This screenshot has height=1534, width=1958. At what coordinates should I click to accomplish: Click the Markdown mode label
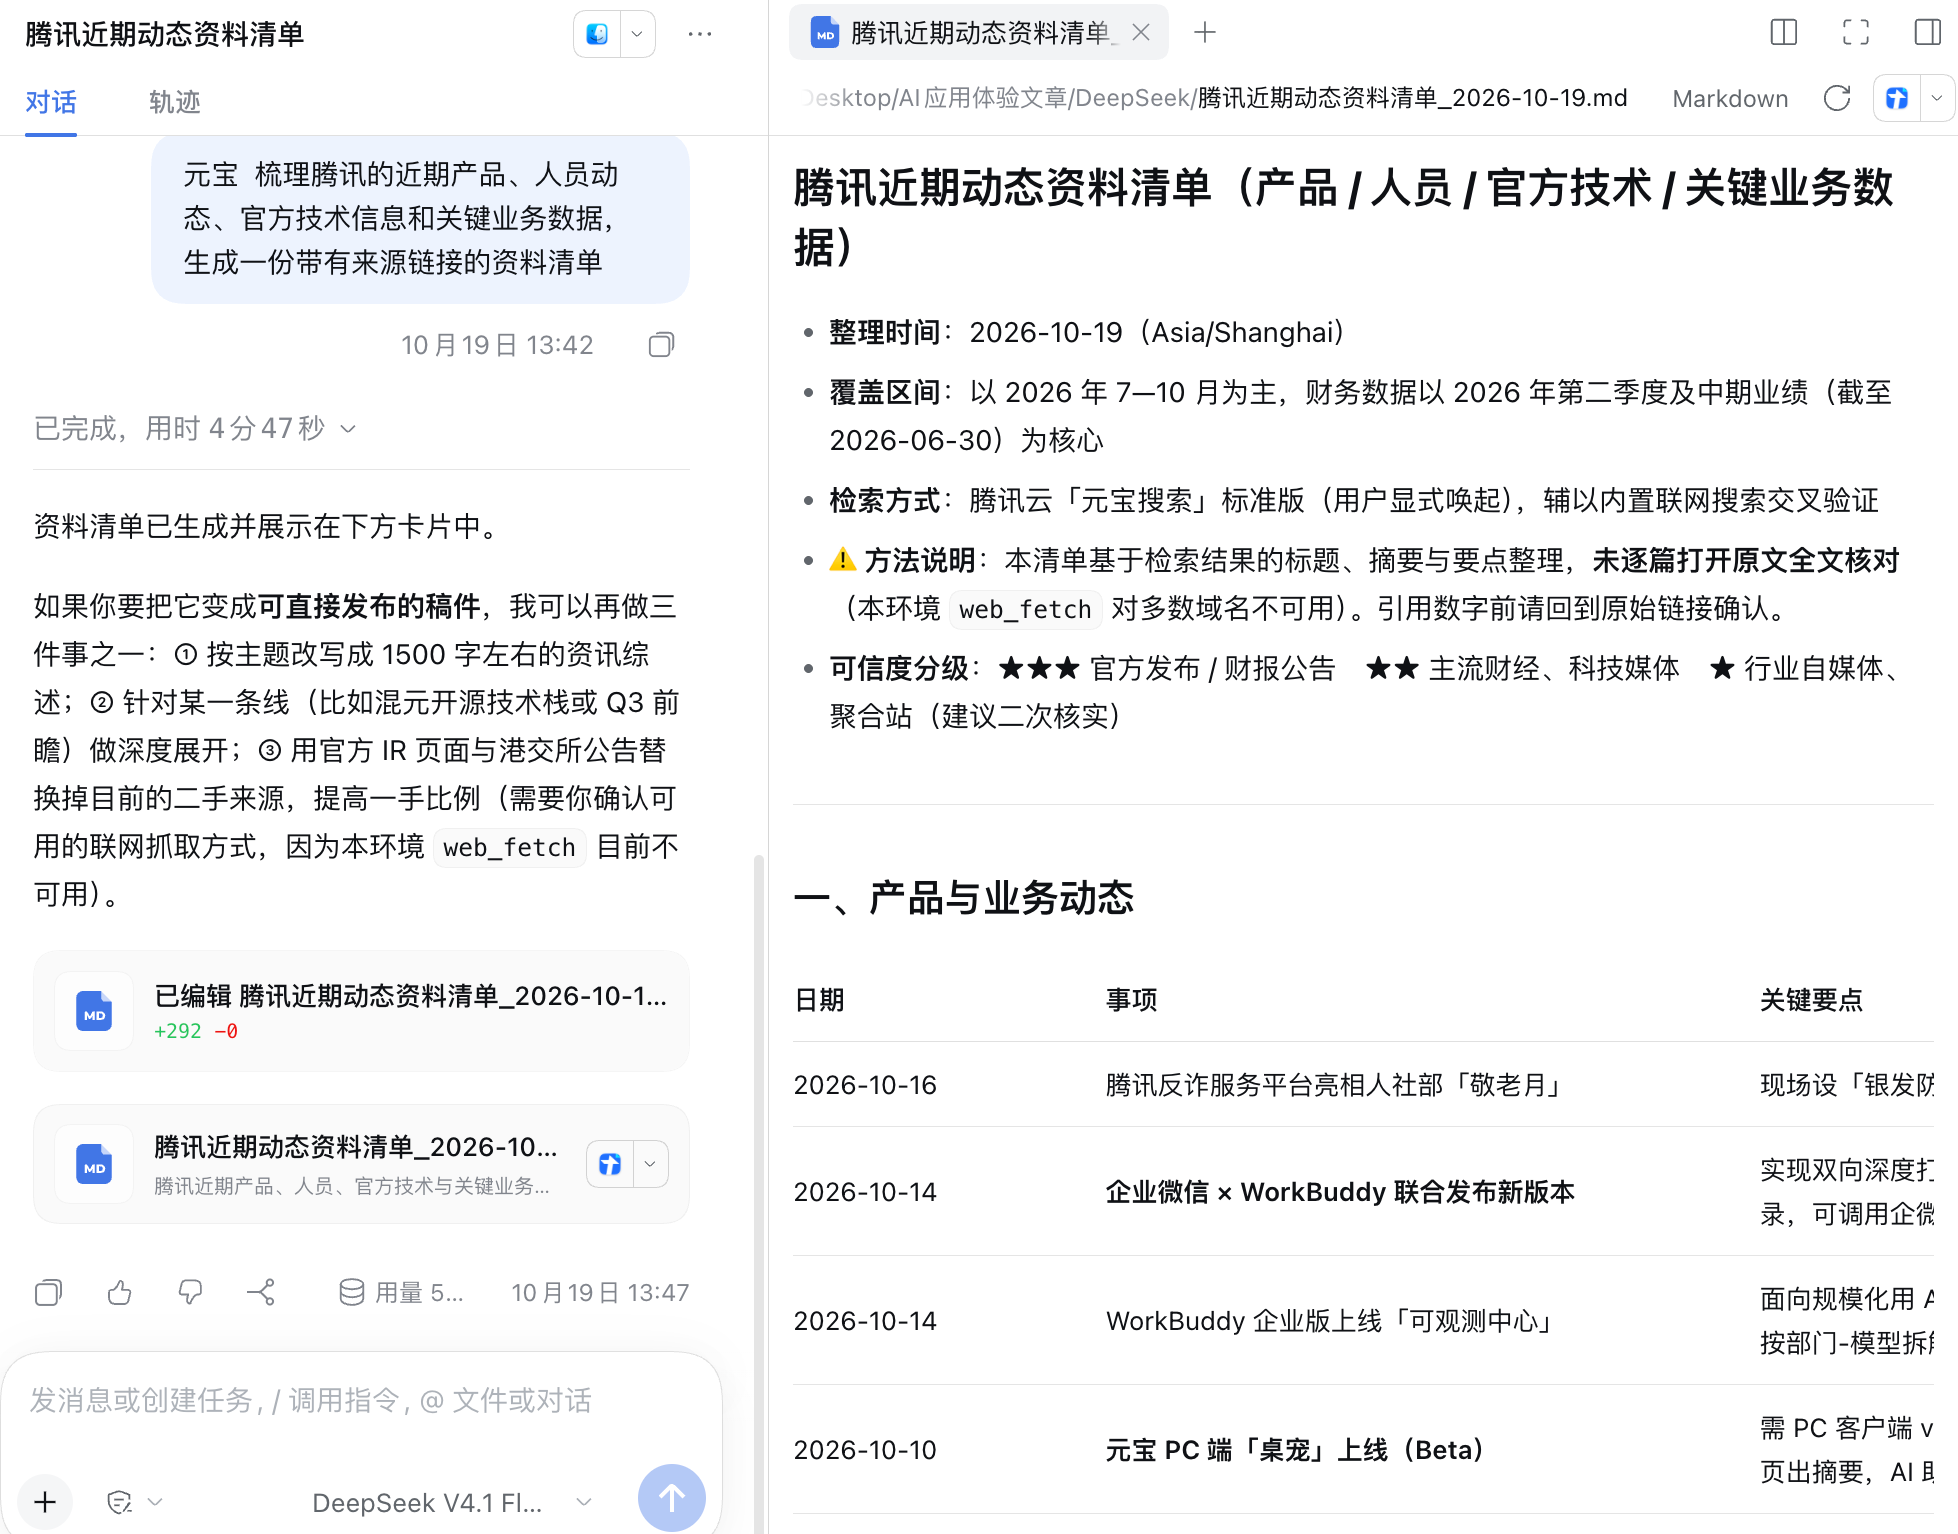[1730, 98]
